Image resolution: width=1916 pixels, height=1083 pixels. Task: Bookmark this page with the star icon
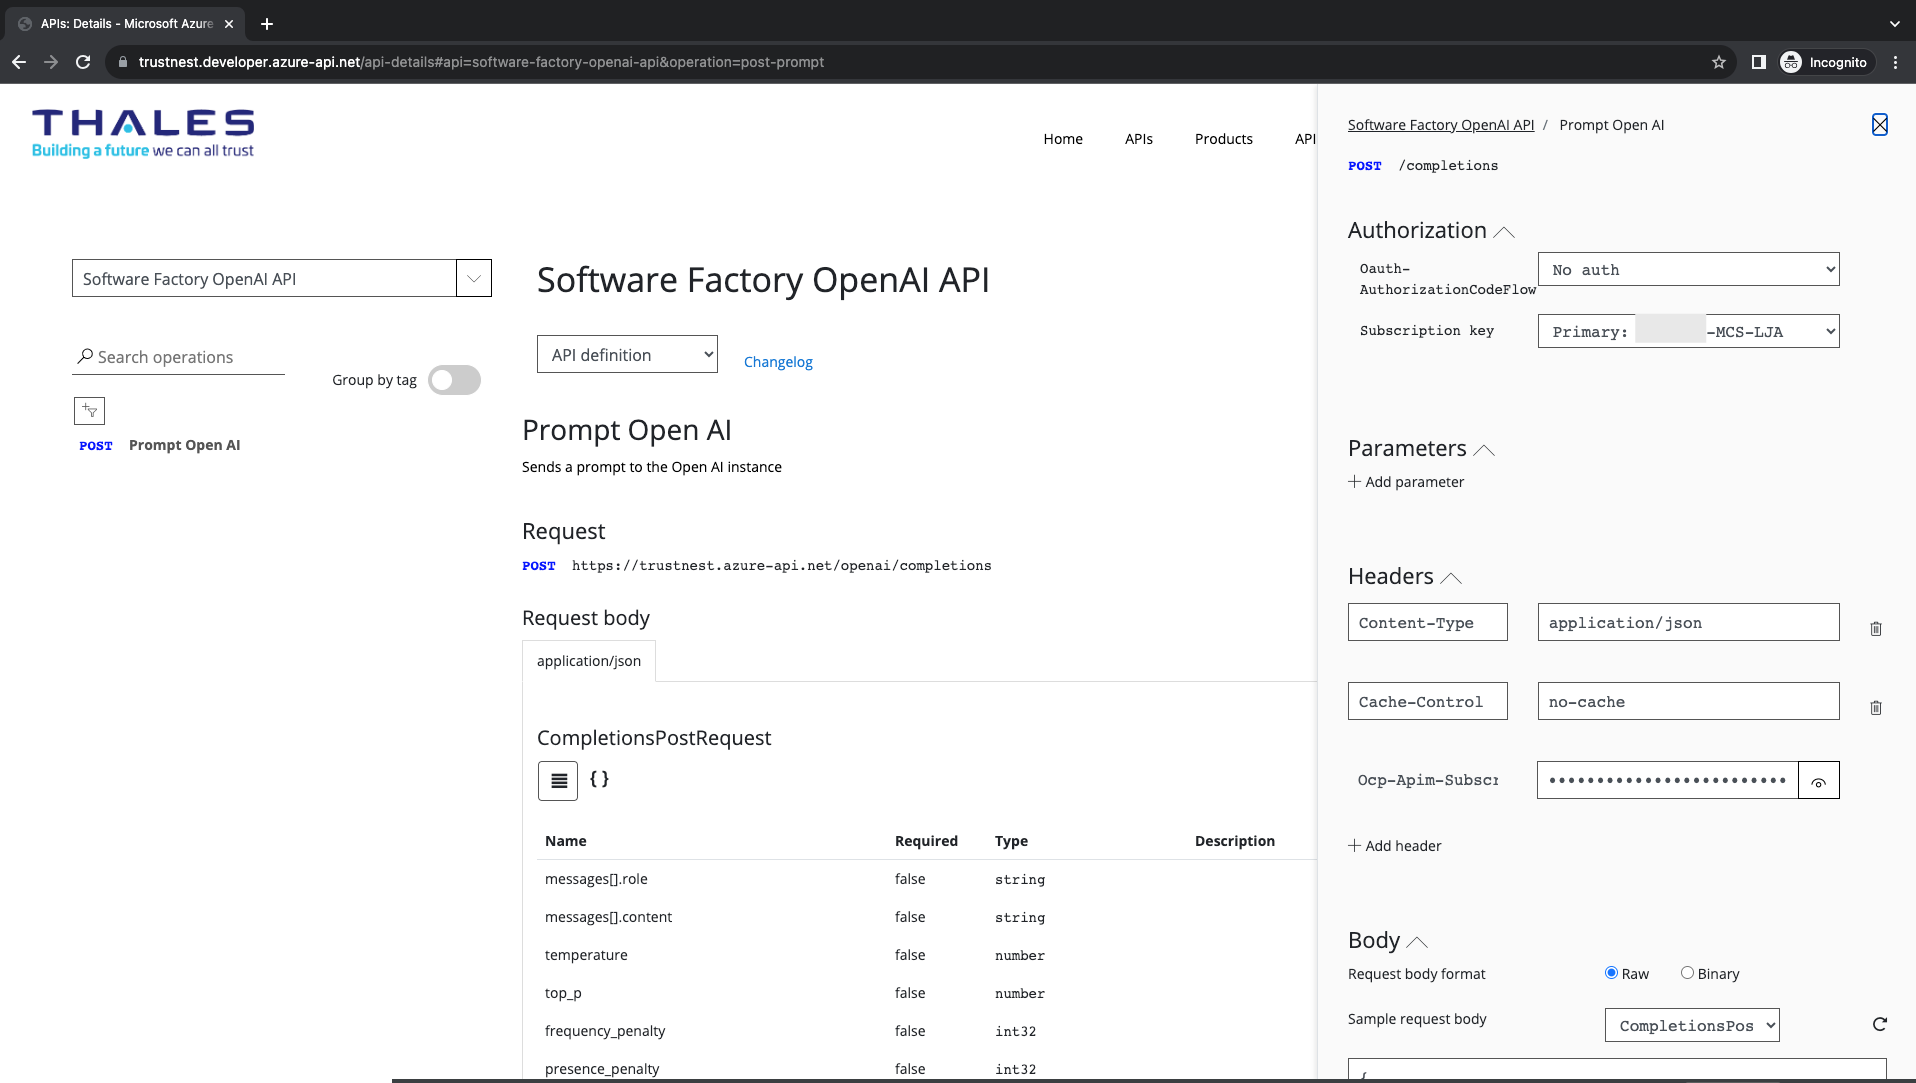[1719, 62]
